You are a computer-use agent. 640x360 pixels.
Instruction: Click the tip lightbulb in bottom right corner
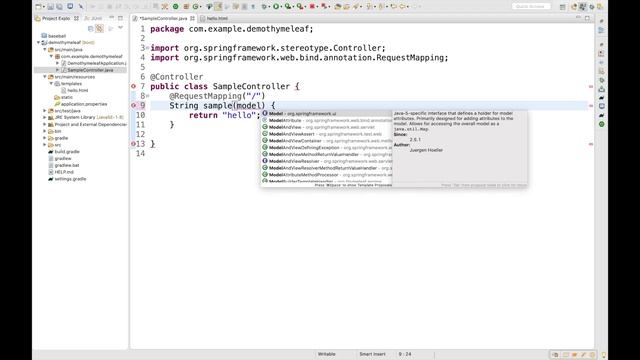click(604, 355)
